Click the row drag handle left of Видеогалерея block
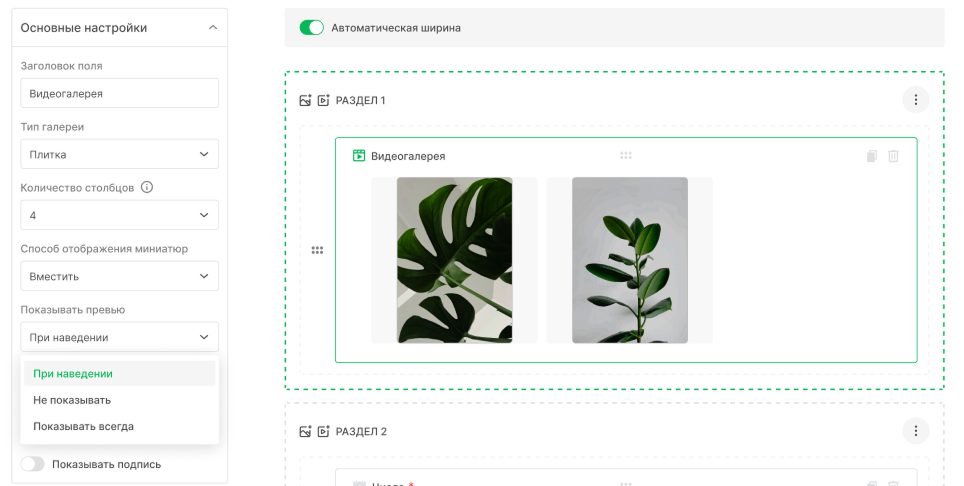Viewport: 964px width, 486px height. click(317, 250)
